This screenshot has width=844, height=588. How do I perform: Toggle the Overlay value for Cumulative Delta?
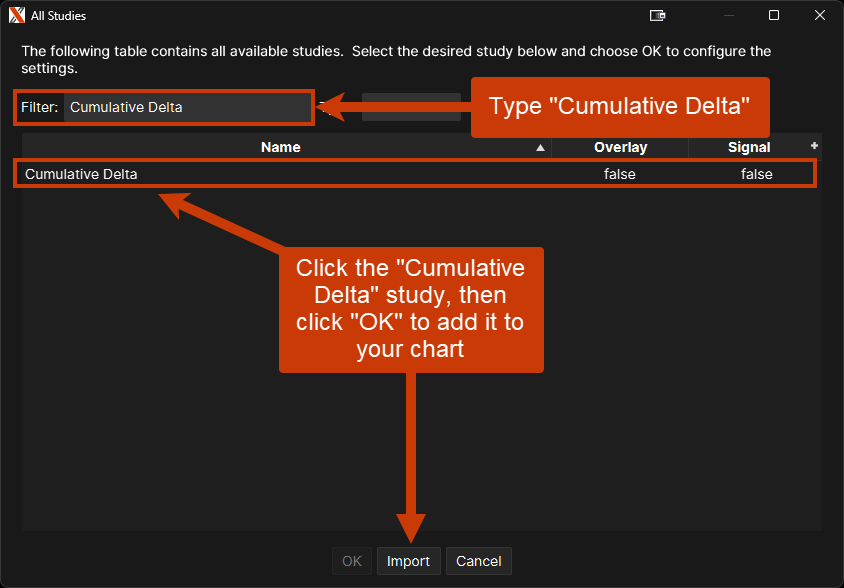(x=619, y=174)
